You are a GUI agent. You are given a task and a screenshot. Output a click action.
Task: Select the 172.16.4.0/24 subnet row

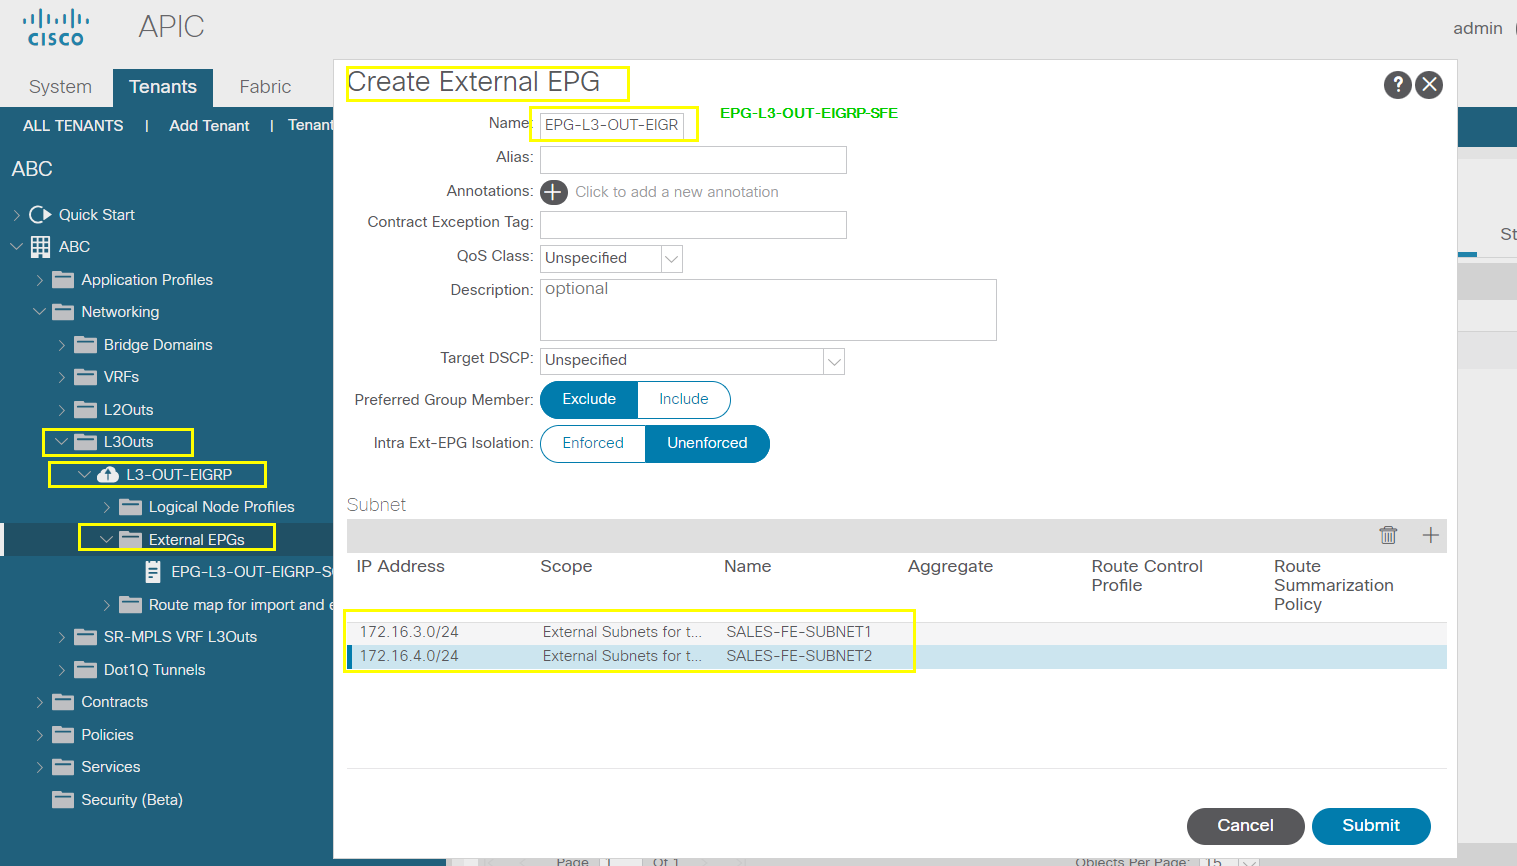pos(897,656)
